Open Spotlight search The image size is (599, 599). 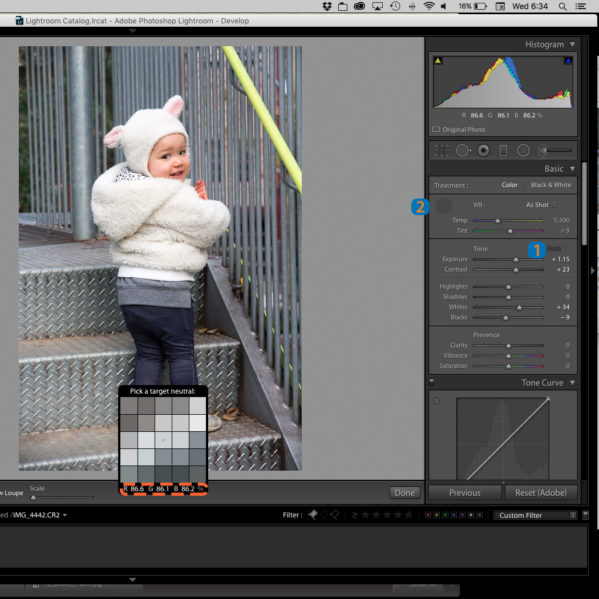coord(562,6)
